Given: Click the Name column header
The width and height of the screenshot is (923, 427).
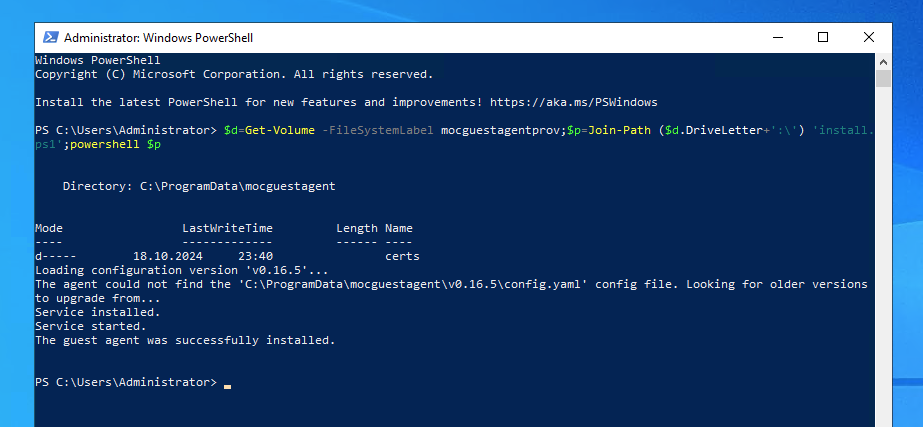Looking at the screenshot, I should point(399,228).
